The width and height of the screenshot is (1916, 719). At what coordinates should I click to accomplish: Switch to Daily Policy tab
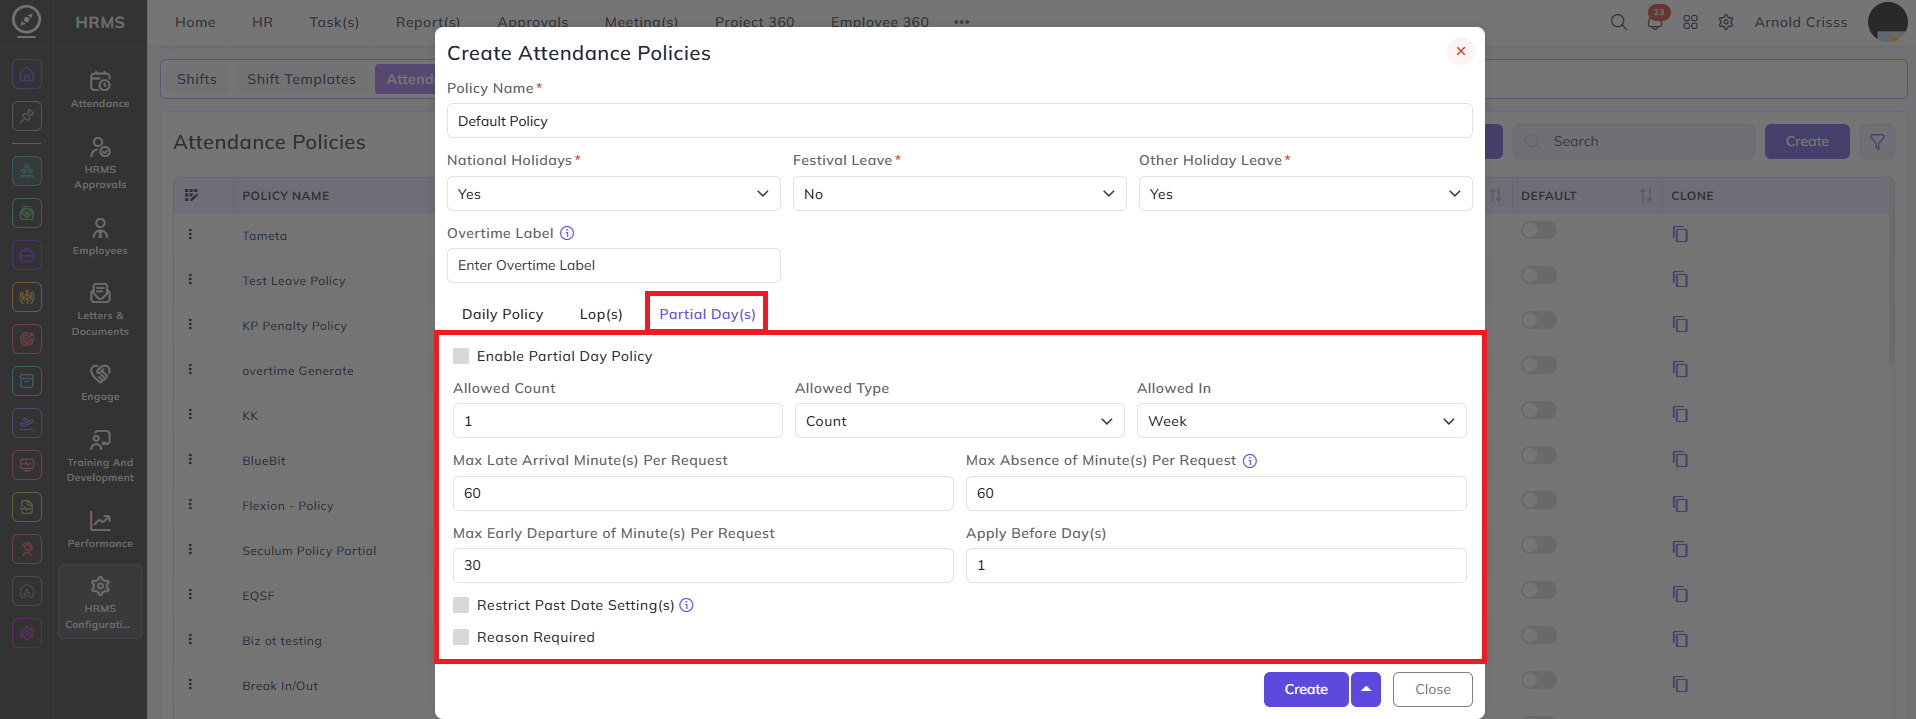pos(503,314)
